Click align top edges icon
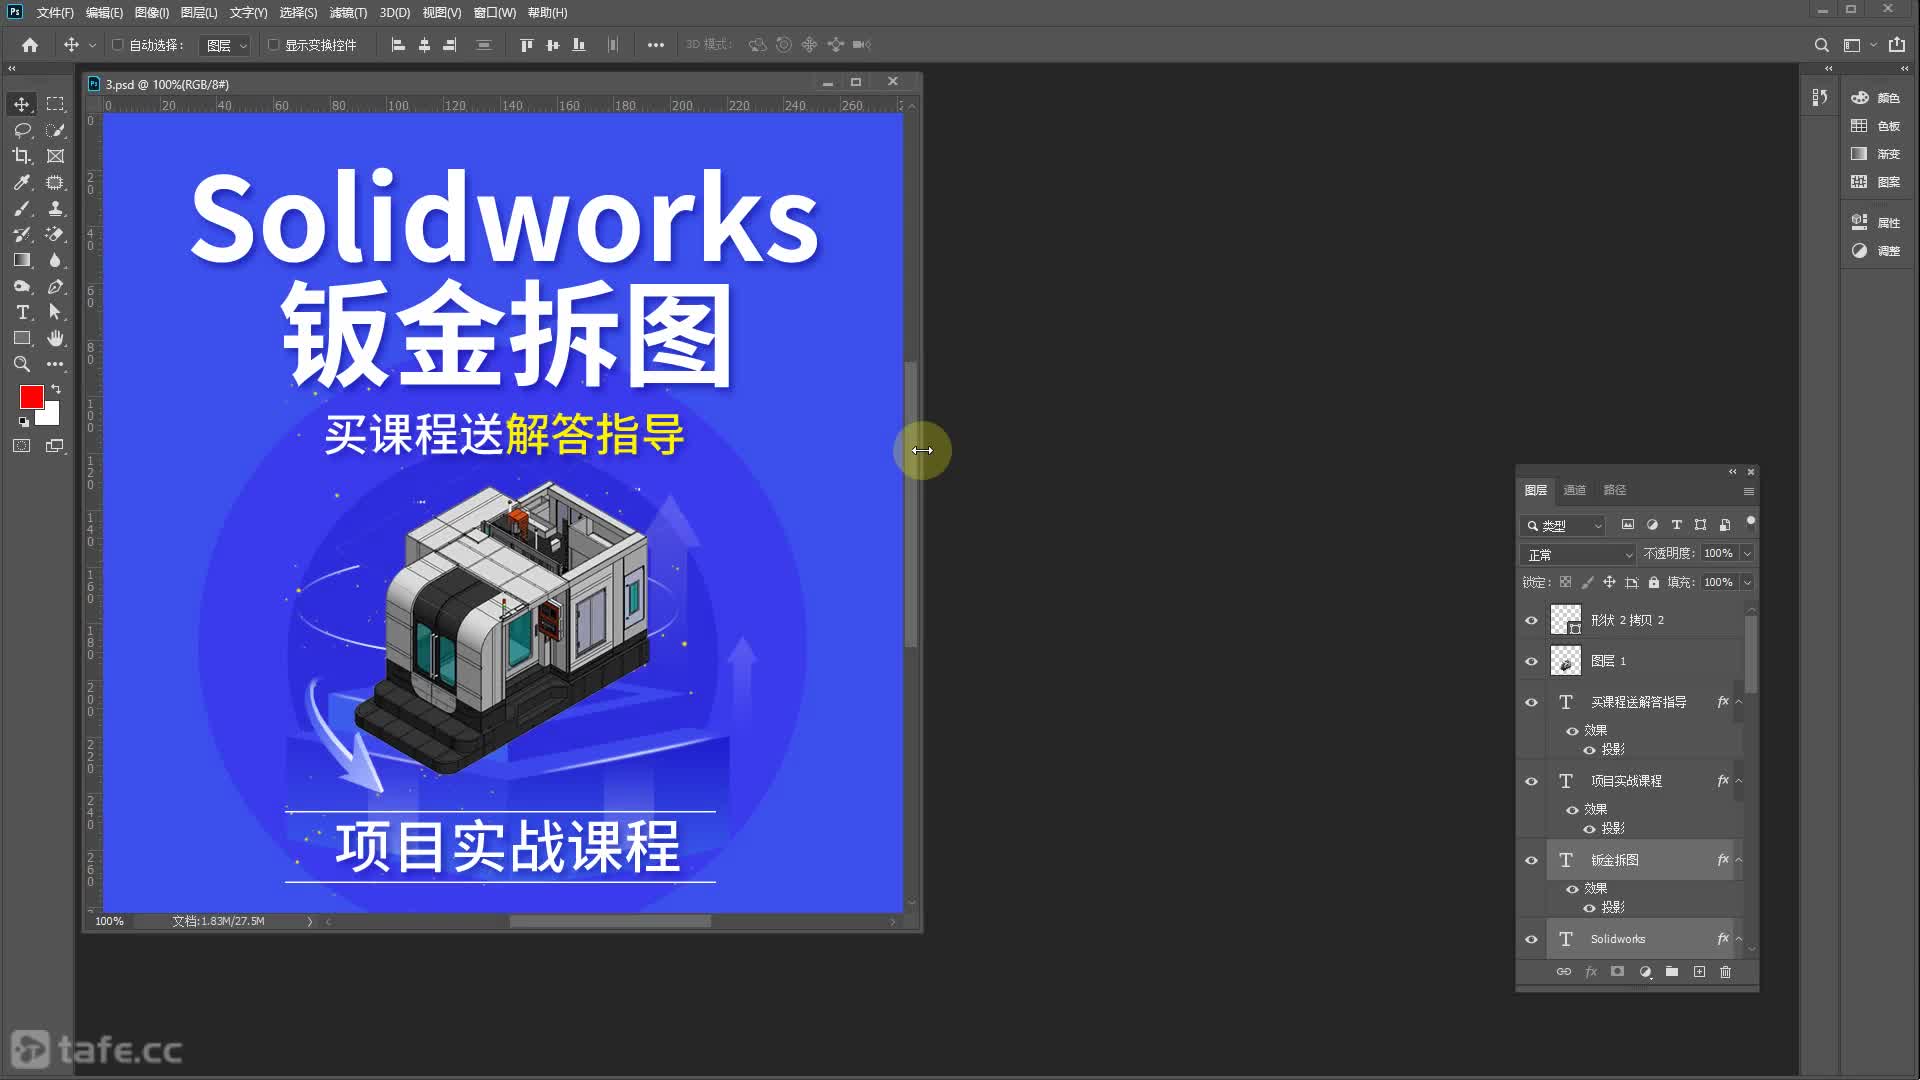This screenshot has height=1080, width=1920. pos(527,45)
